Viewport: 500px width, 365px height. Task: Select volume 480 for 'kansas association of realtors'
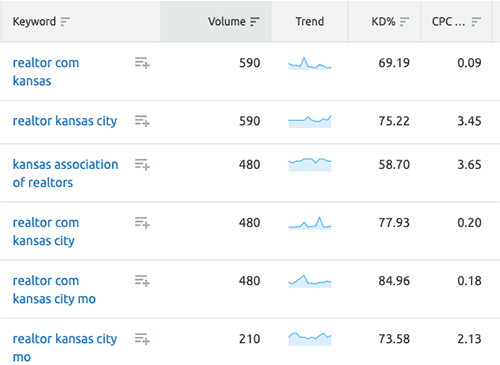click(249, 165)
